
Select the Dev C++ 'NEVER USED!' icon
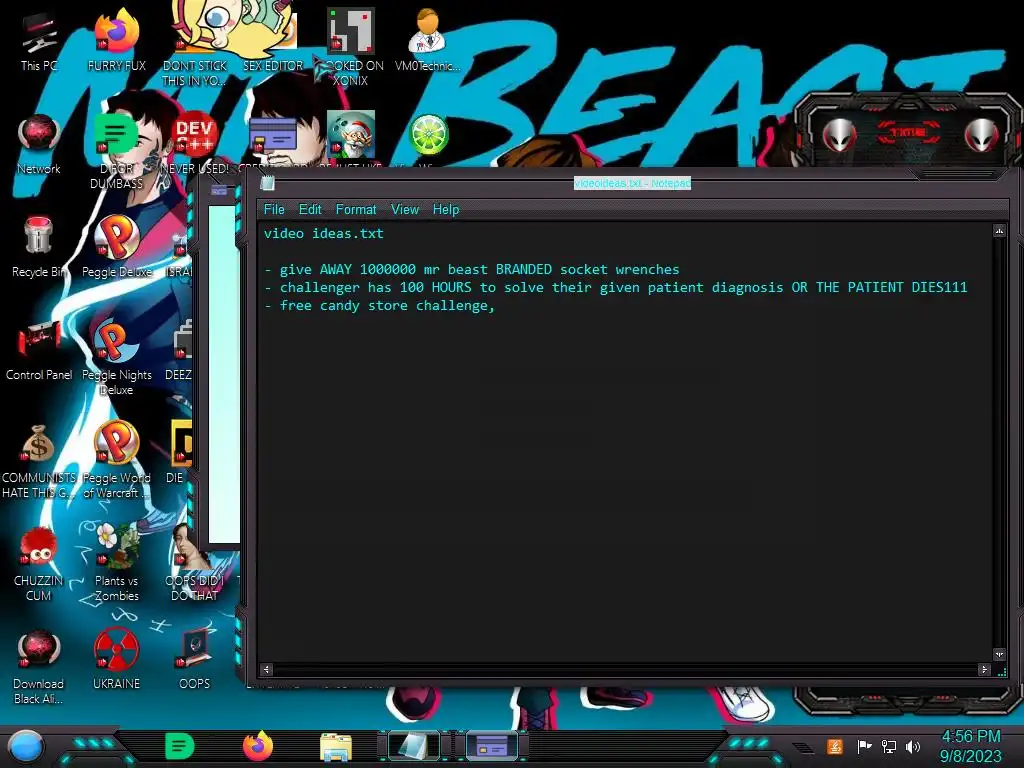[x=195, y=144]
